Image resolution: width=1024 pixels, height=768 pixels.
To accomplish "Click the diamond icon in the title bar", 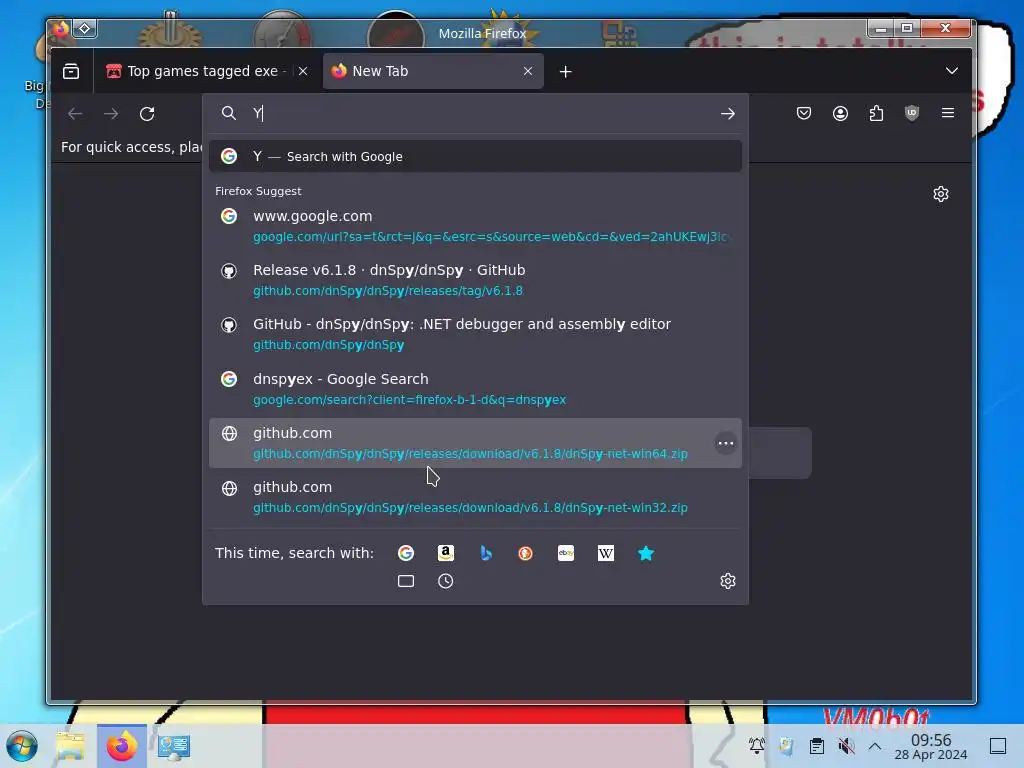I will [85, 28].
